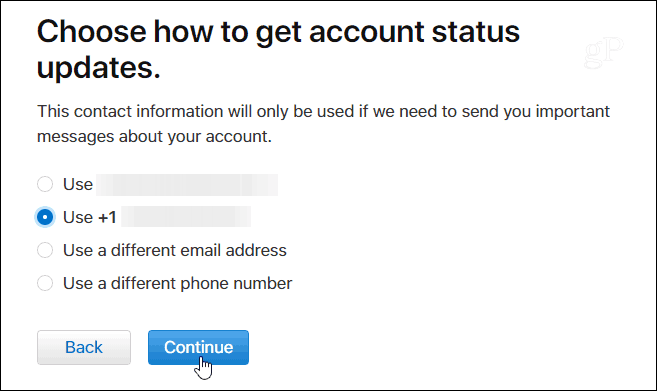Viewport: 657px width, 391px height.
Task: Click the 'Use a different email address' label text
Action: [x=175, y=250]
